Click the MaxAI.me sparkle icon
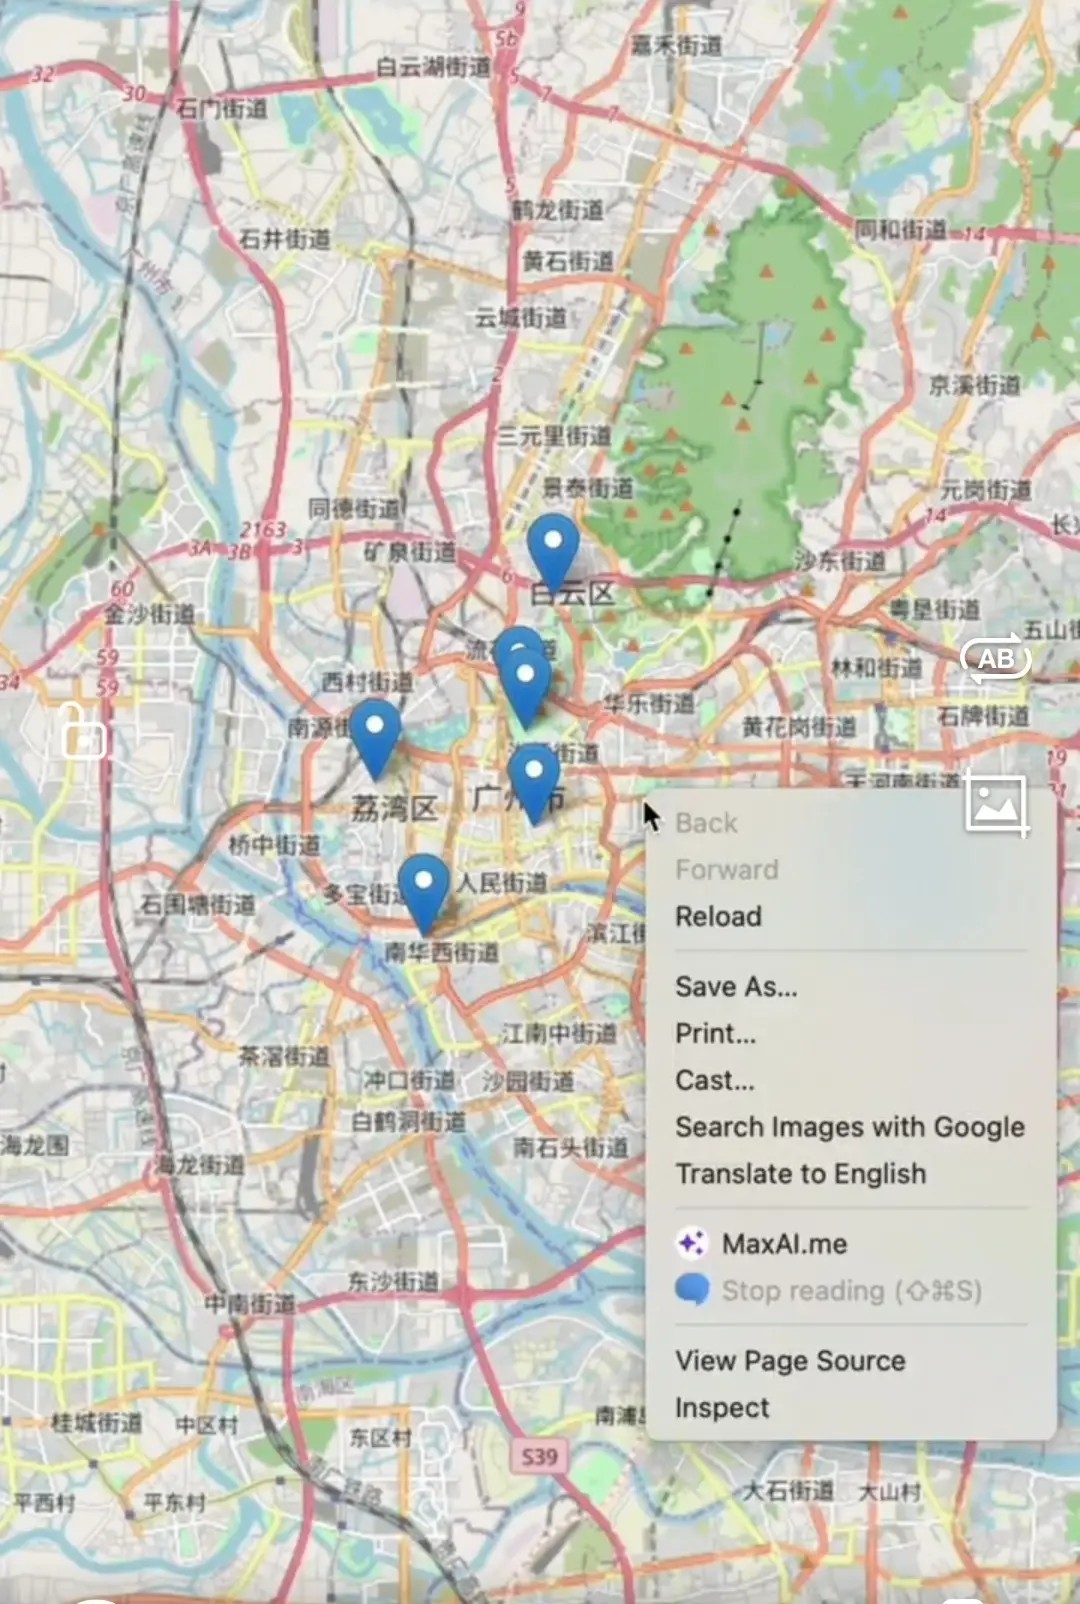 (x=692, y=1243)
